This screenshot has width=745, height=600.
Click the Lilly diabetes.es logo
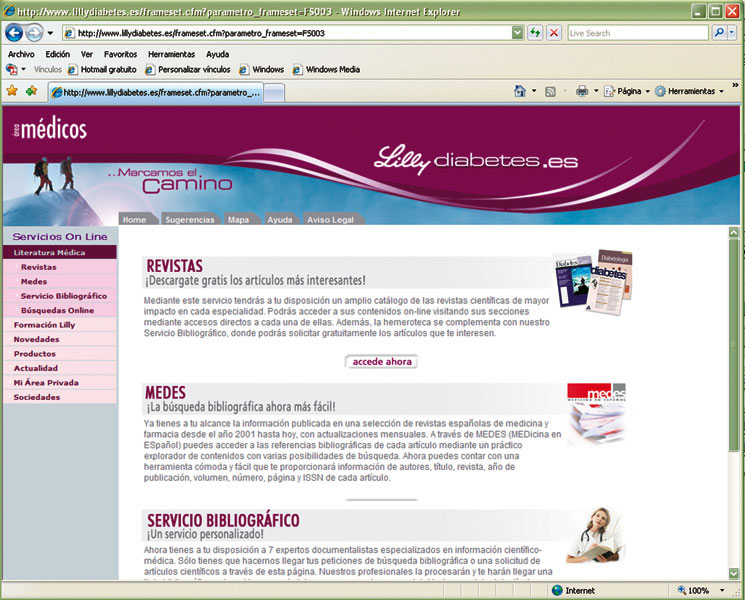click(x=476, y=159)
